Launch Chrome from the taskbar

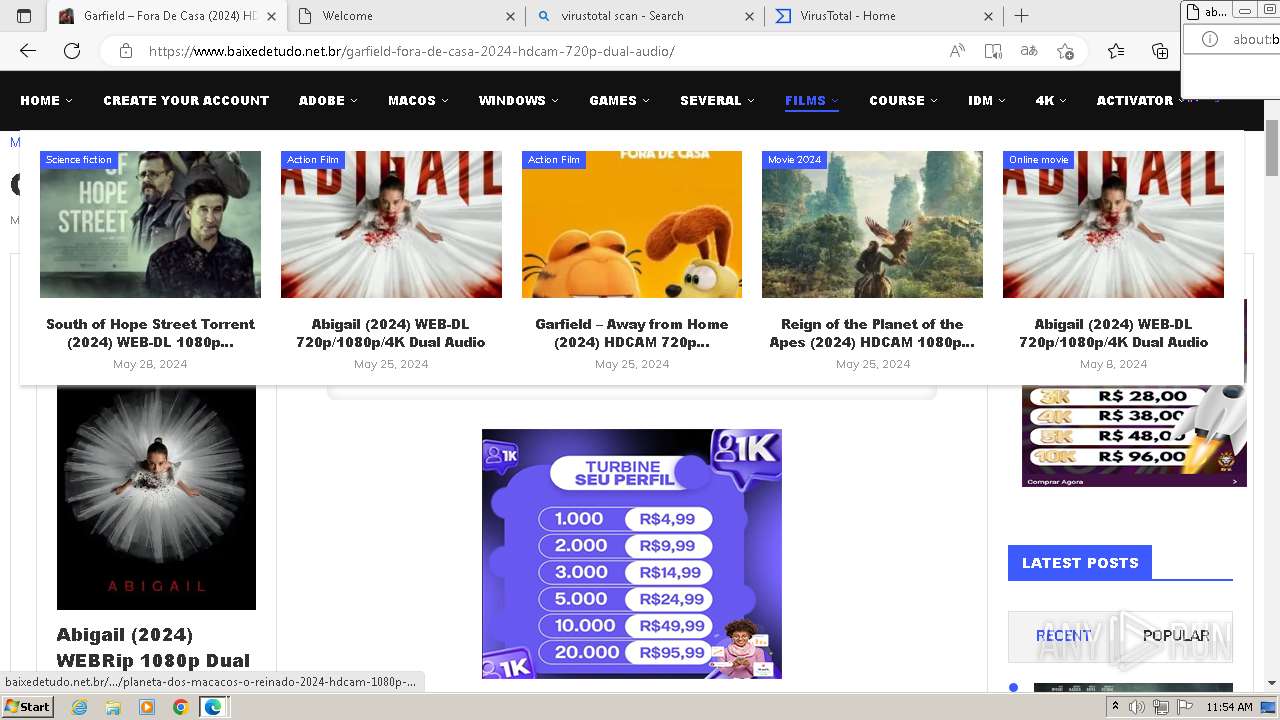pos(180,707)
